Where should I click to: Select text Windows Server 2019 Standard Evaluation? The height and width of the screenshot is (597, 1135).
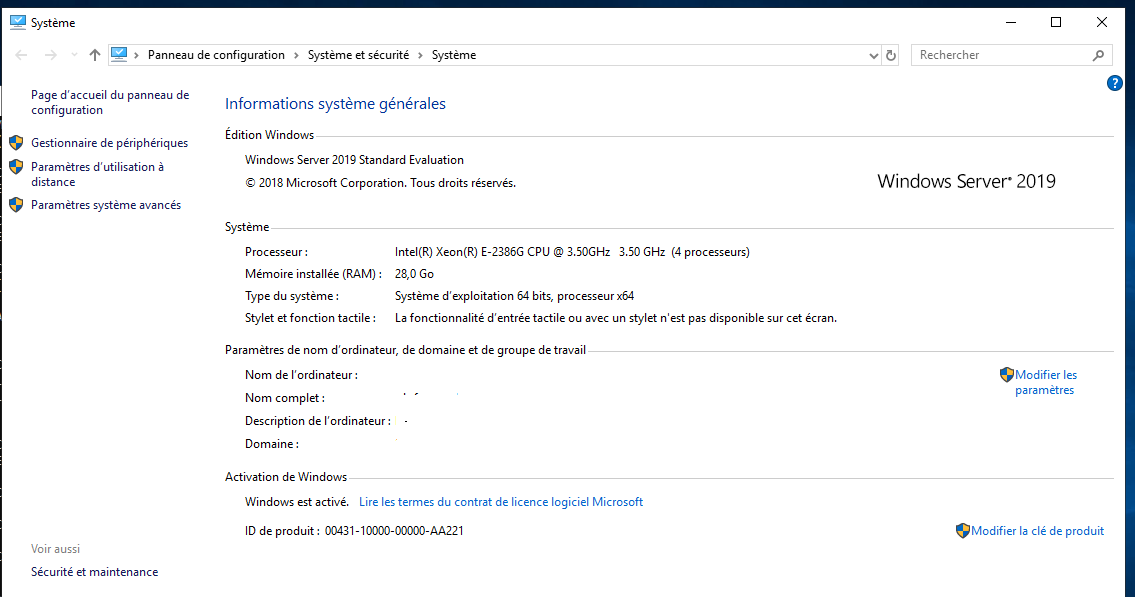(x=354, y=160)
